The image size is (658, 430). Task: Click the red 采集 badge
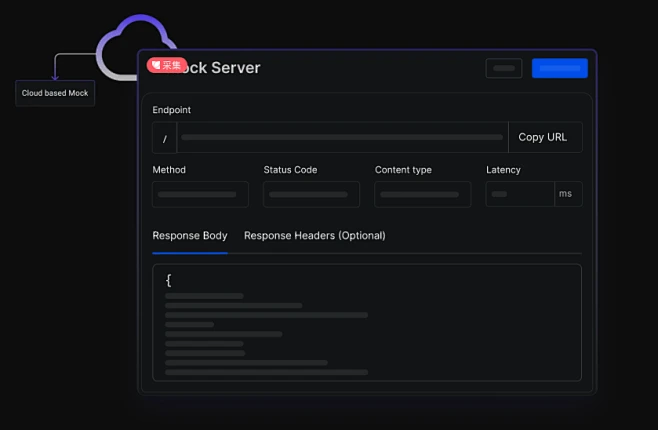pyautogui.click(x=167, y=65)
